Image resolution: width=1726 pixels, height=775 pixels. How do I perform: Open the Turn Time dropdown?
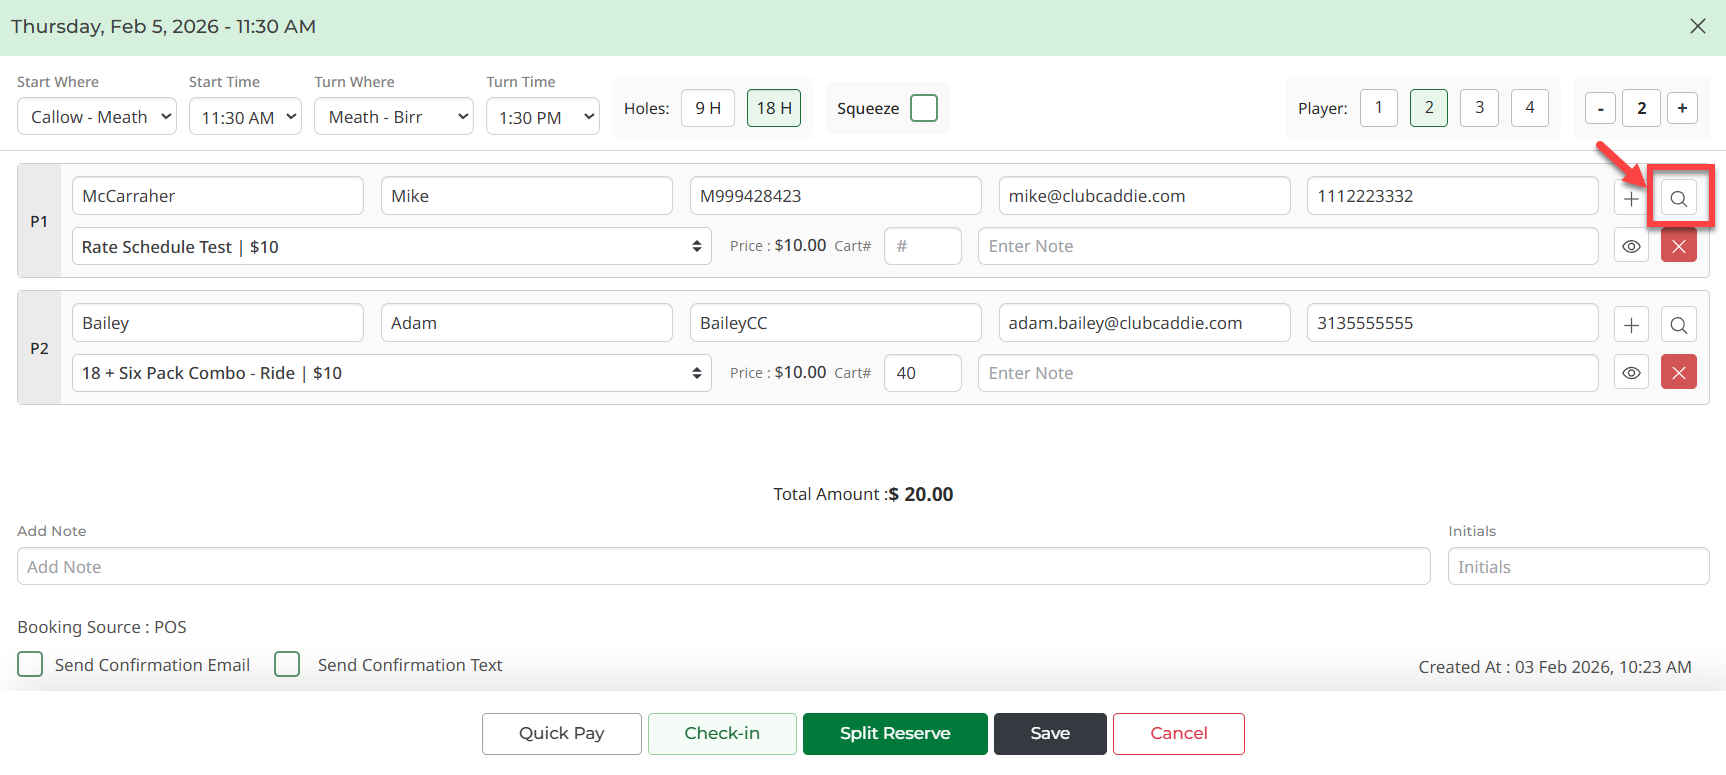click(x=542, y=117)
